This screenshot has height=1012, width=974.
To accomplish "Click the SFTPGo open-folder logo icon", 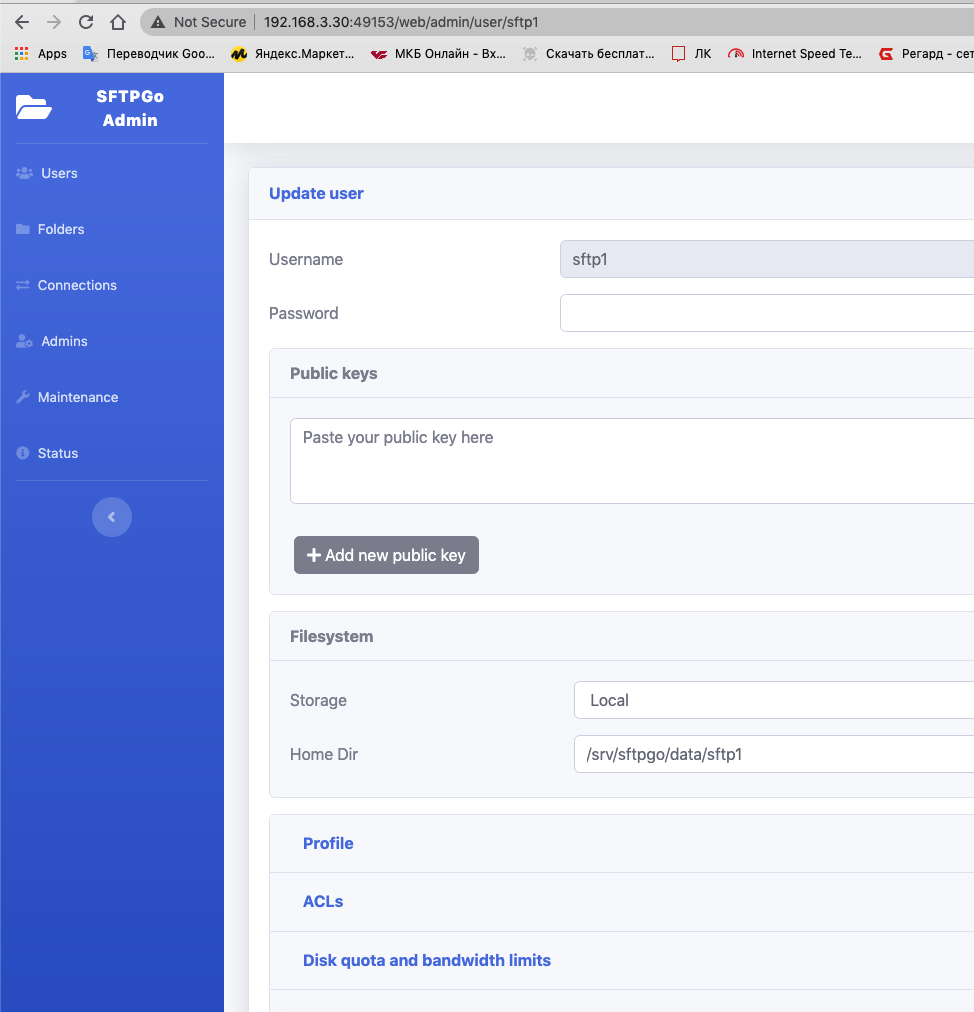I will pyautogui.click(x=34, y=107).
